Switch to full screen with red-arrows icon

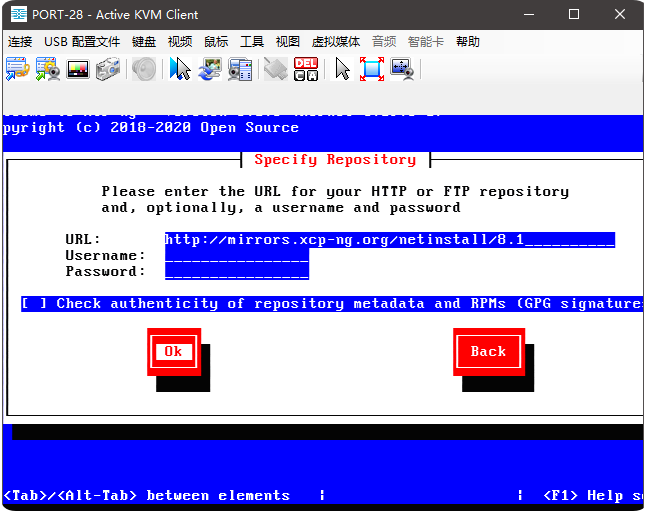pos(372,69)
